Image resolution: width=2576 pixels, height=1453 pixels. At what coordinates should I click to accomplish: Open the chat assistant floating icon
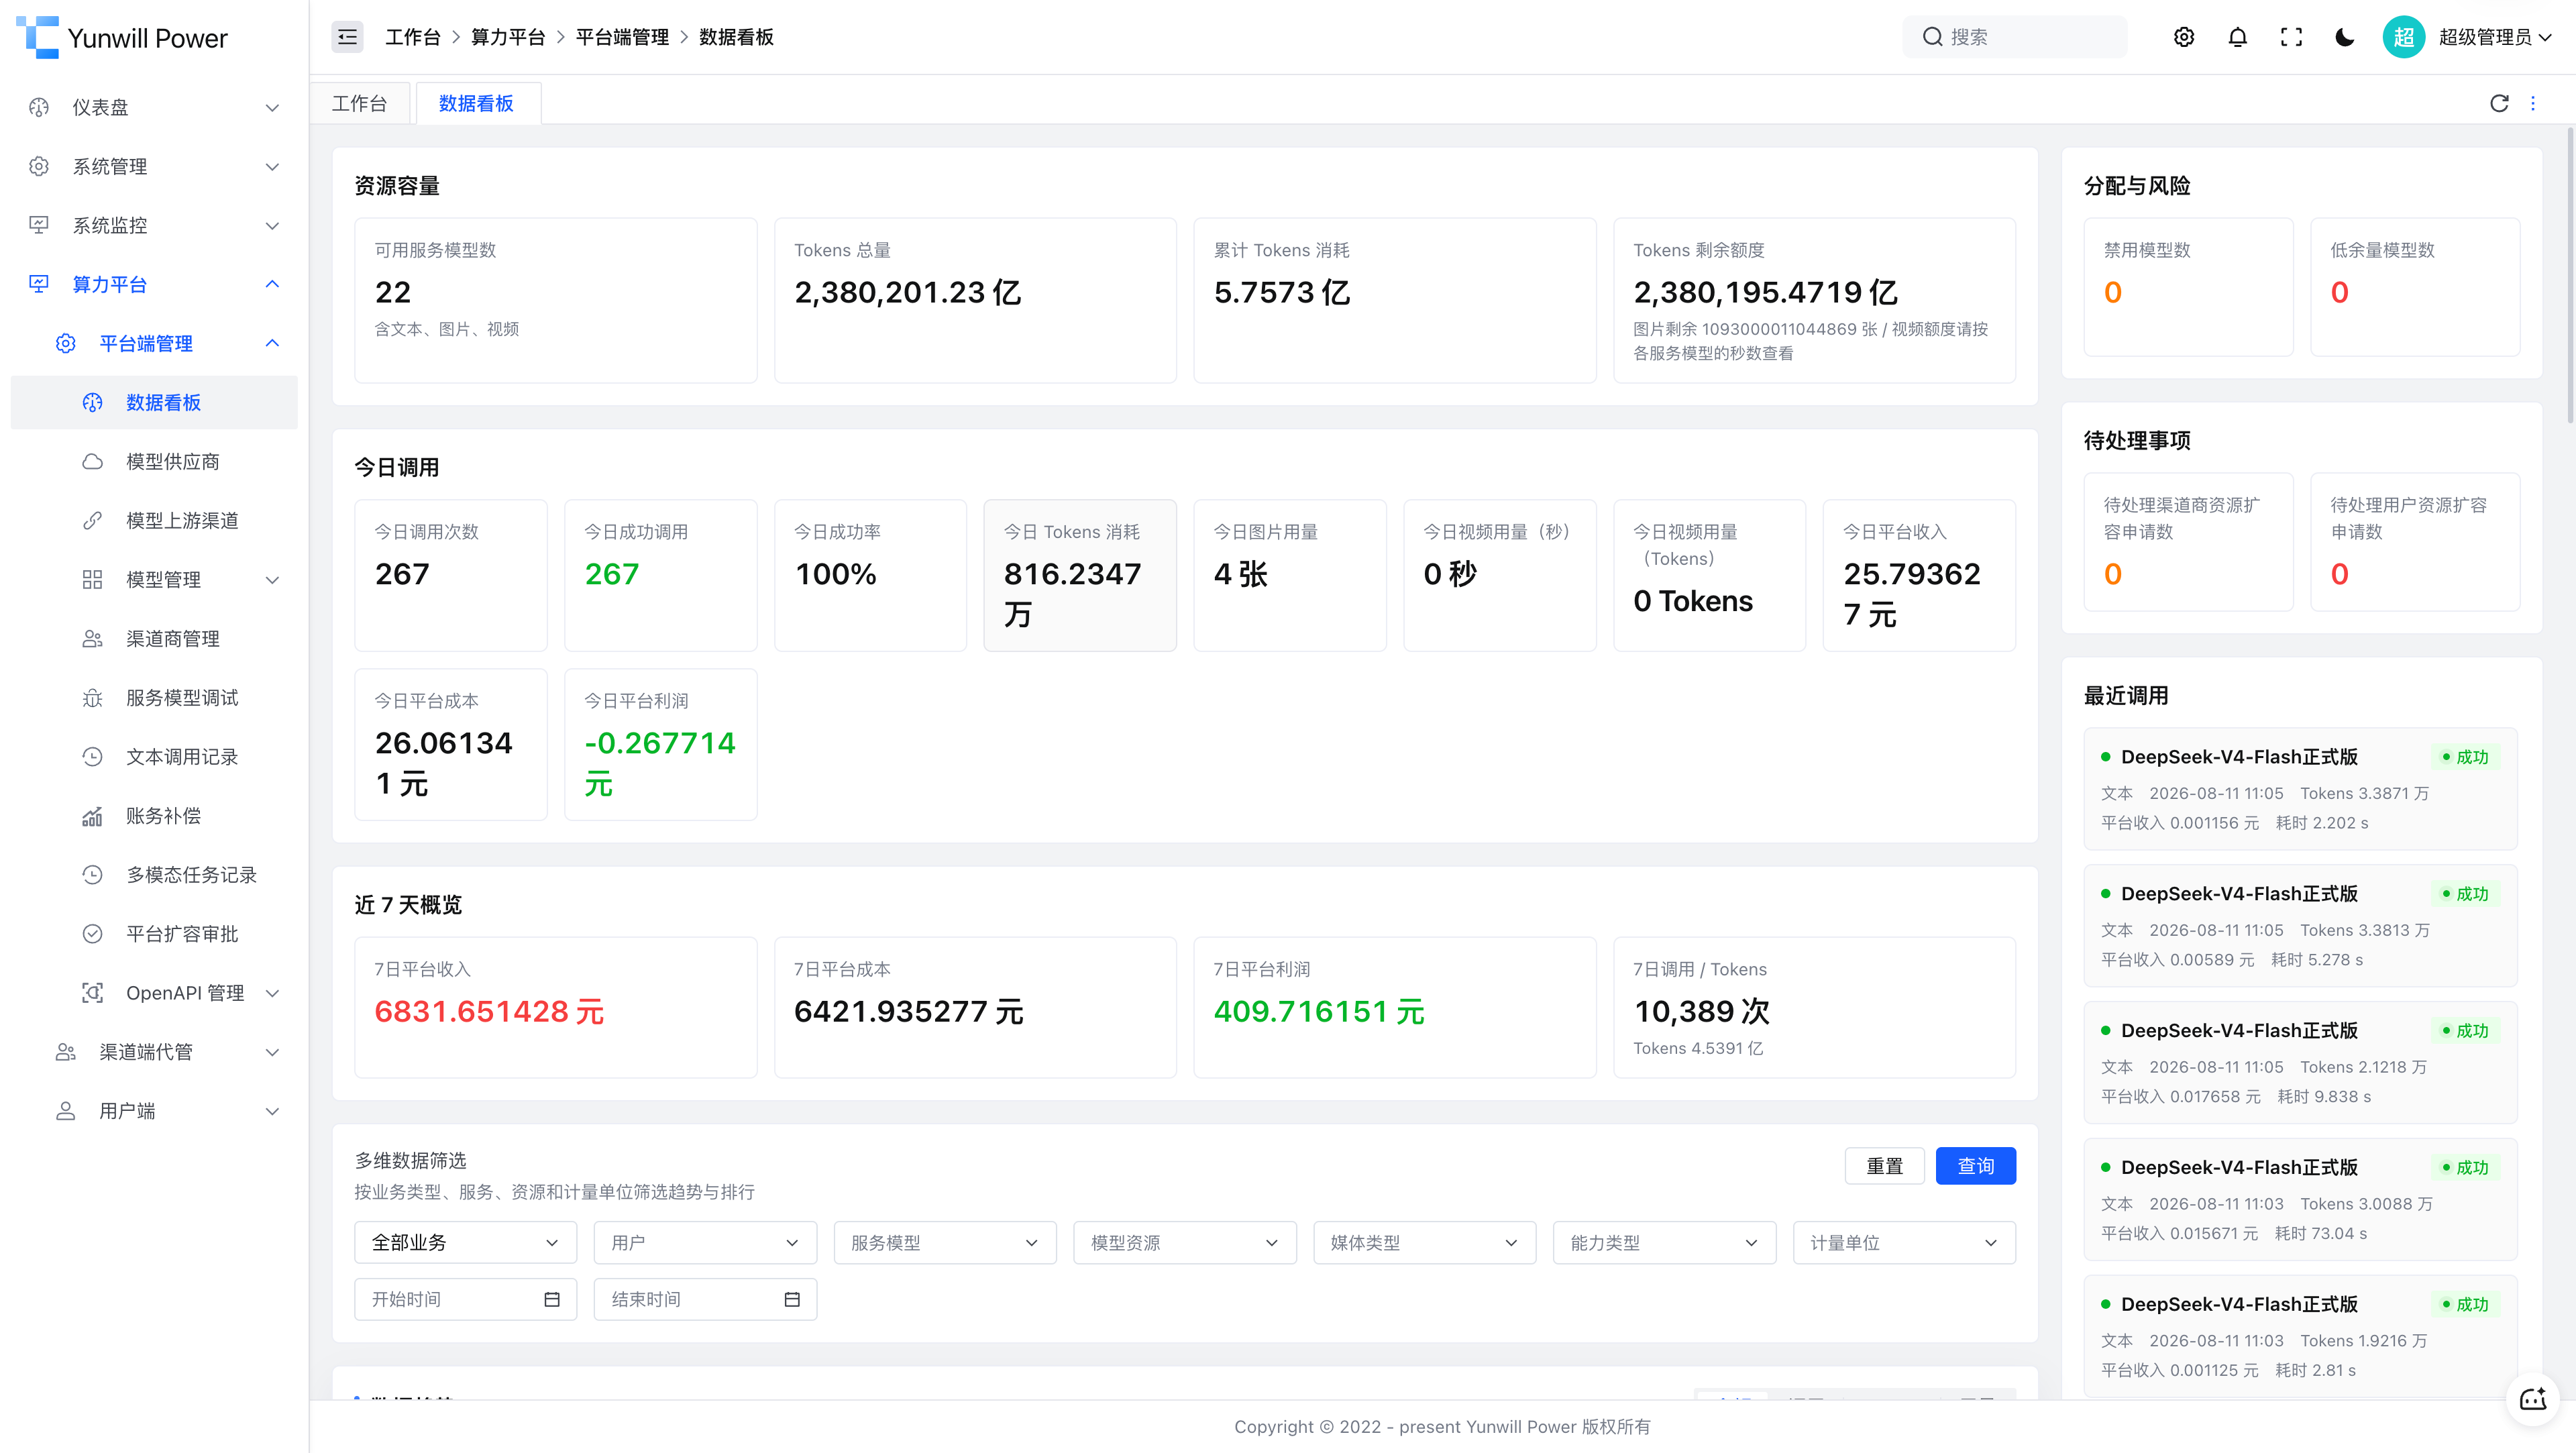point(2533,1398)
